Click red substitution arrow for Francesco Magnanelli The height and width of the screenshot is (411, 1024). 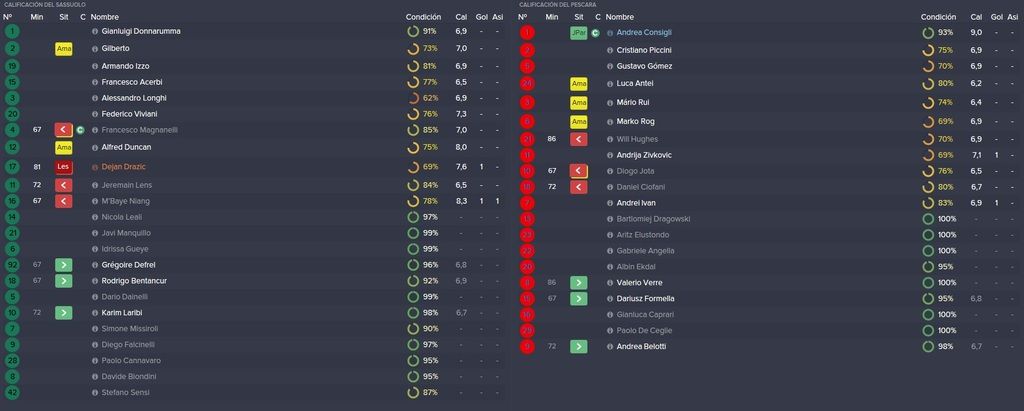click(x=63, y=129)
